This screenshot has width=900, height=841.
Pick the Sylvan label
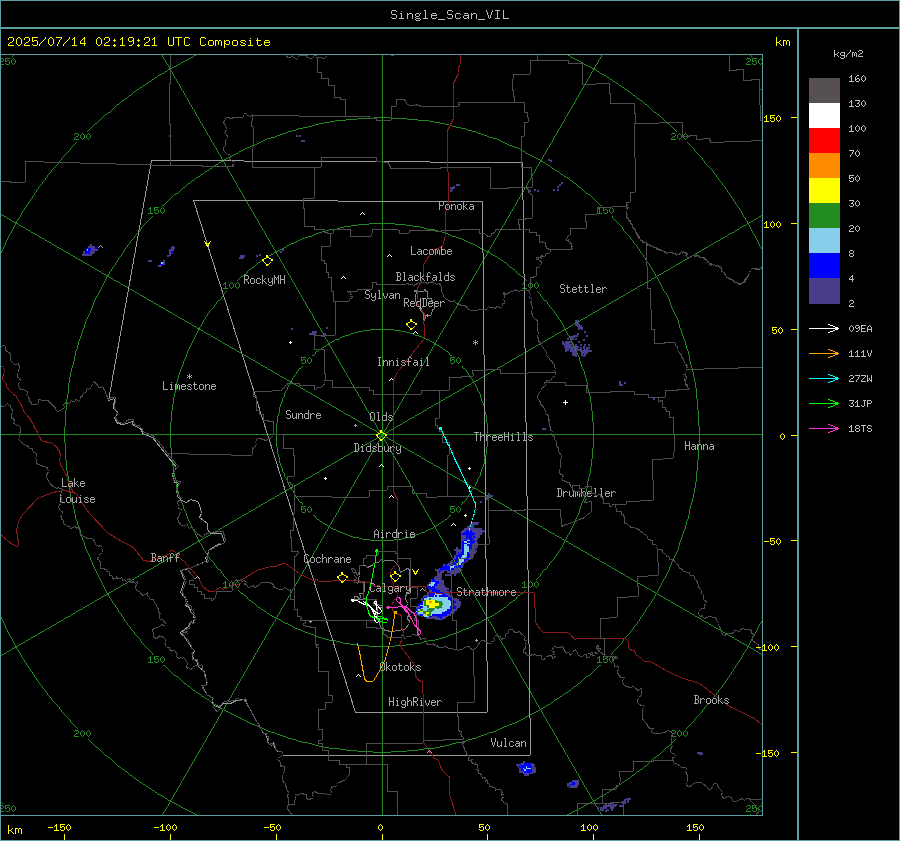point(382,295)
